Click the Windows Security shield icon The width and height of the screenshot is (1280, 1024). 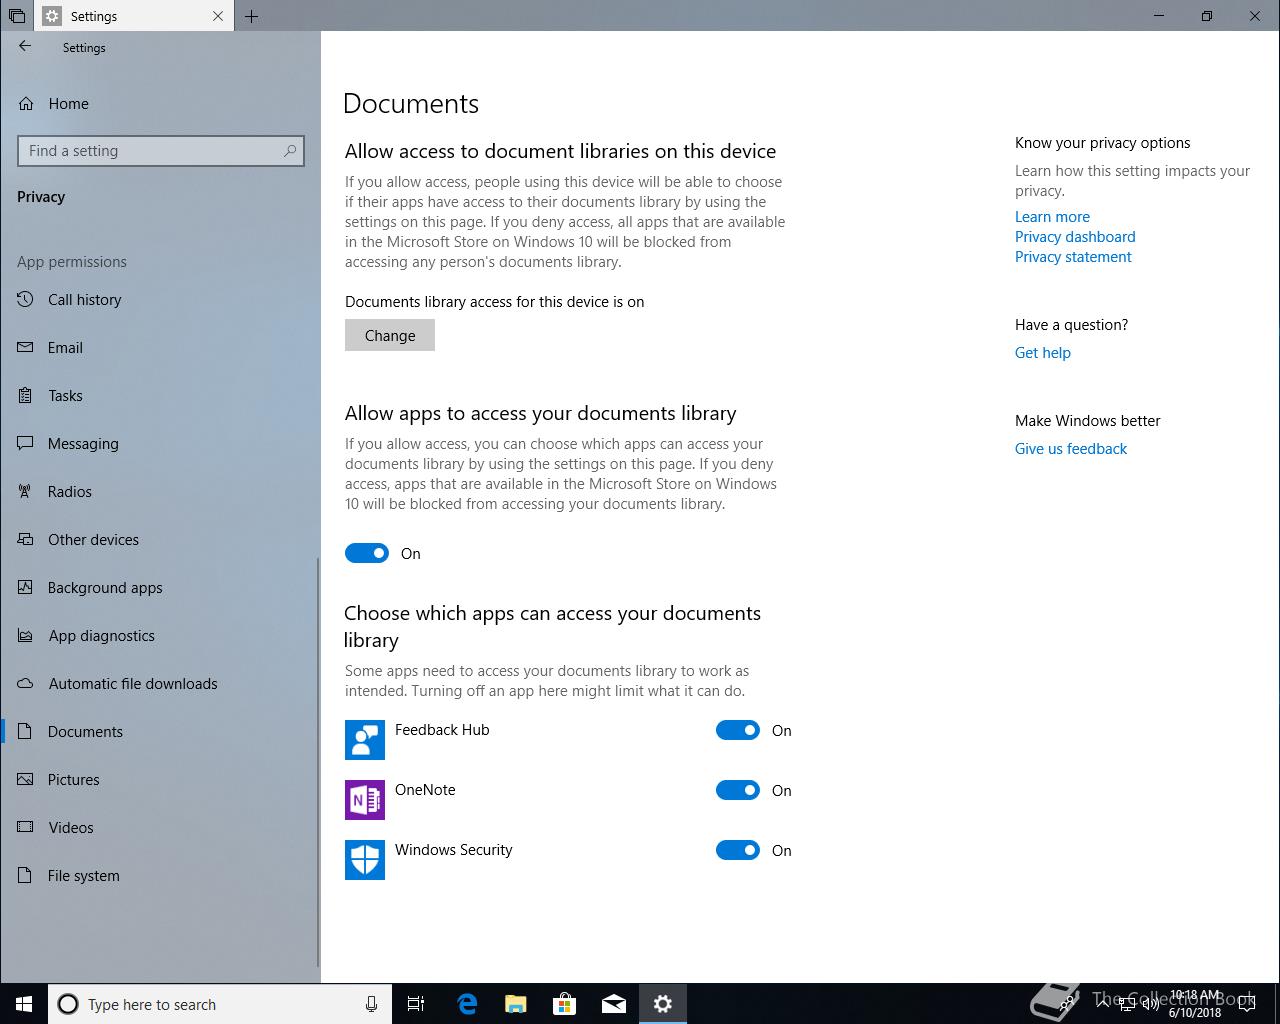(x=365, y=860)
